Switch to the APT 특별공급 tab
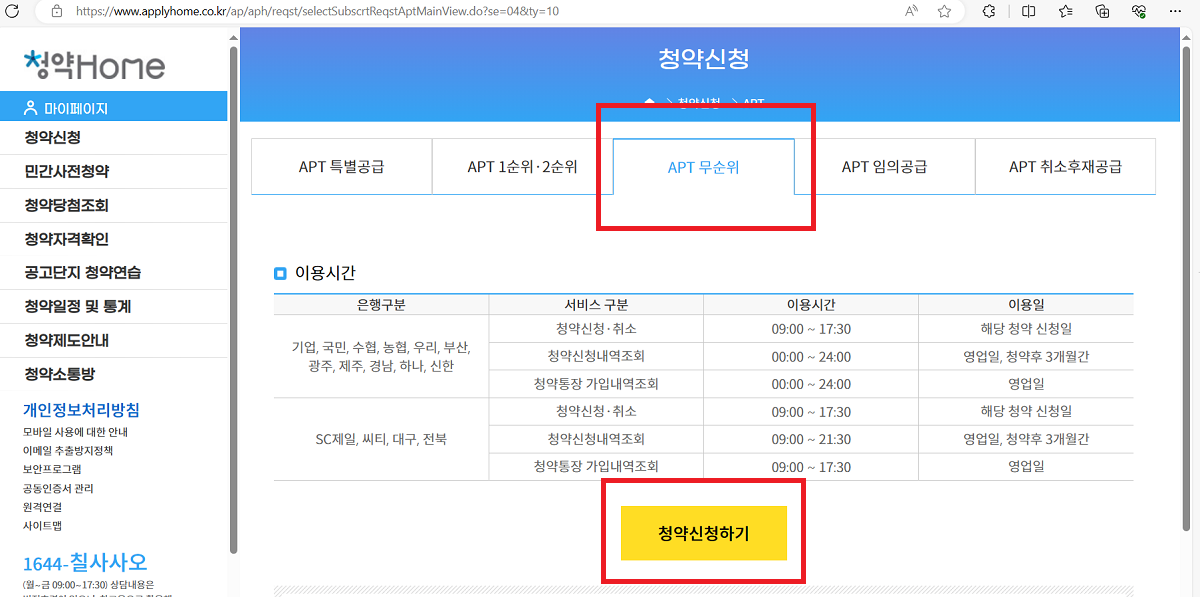Image resolution: width=1200 pixels, height=597 pixels. click(x=341, y=166)
